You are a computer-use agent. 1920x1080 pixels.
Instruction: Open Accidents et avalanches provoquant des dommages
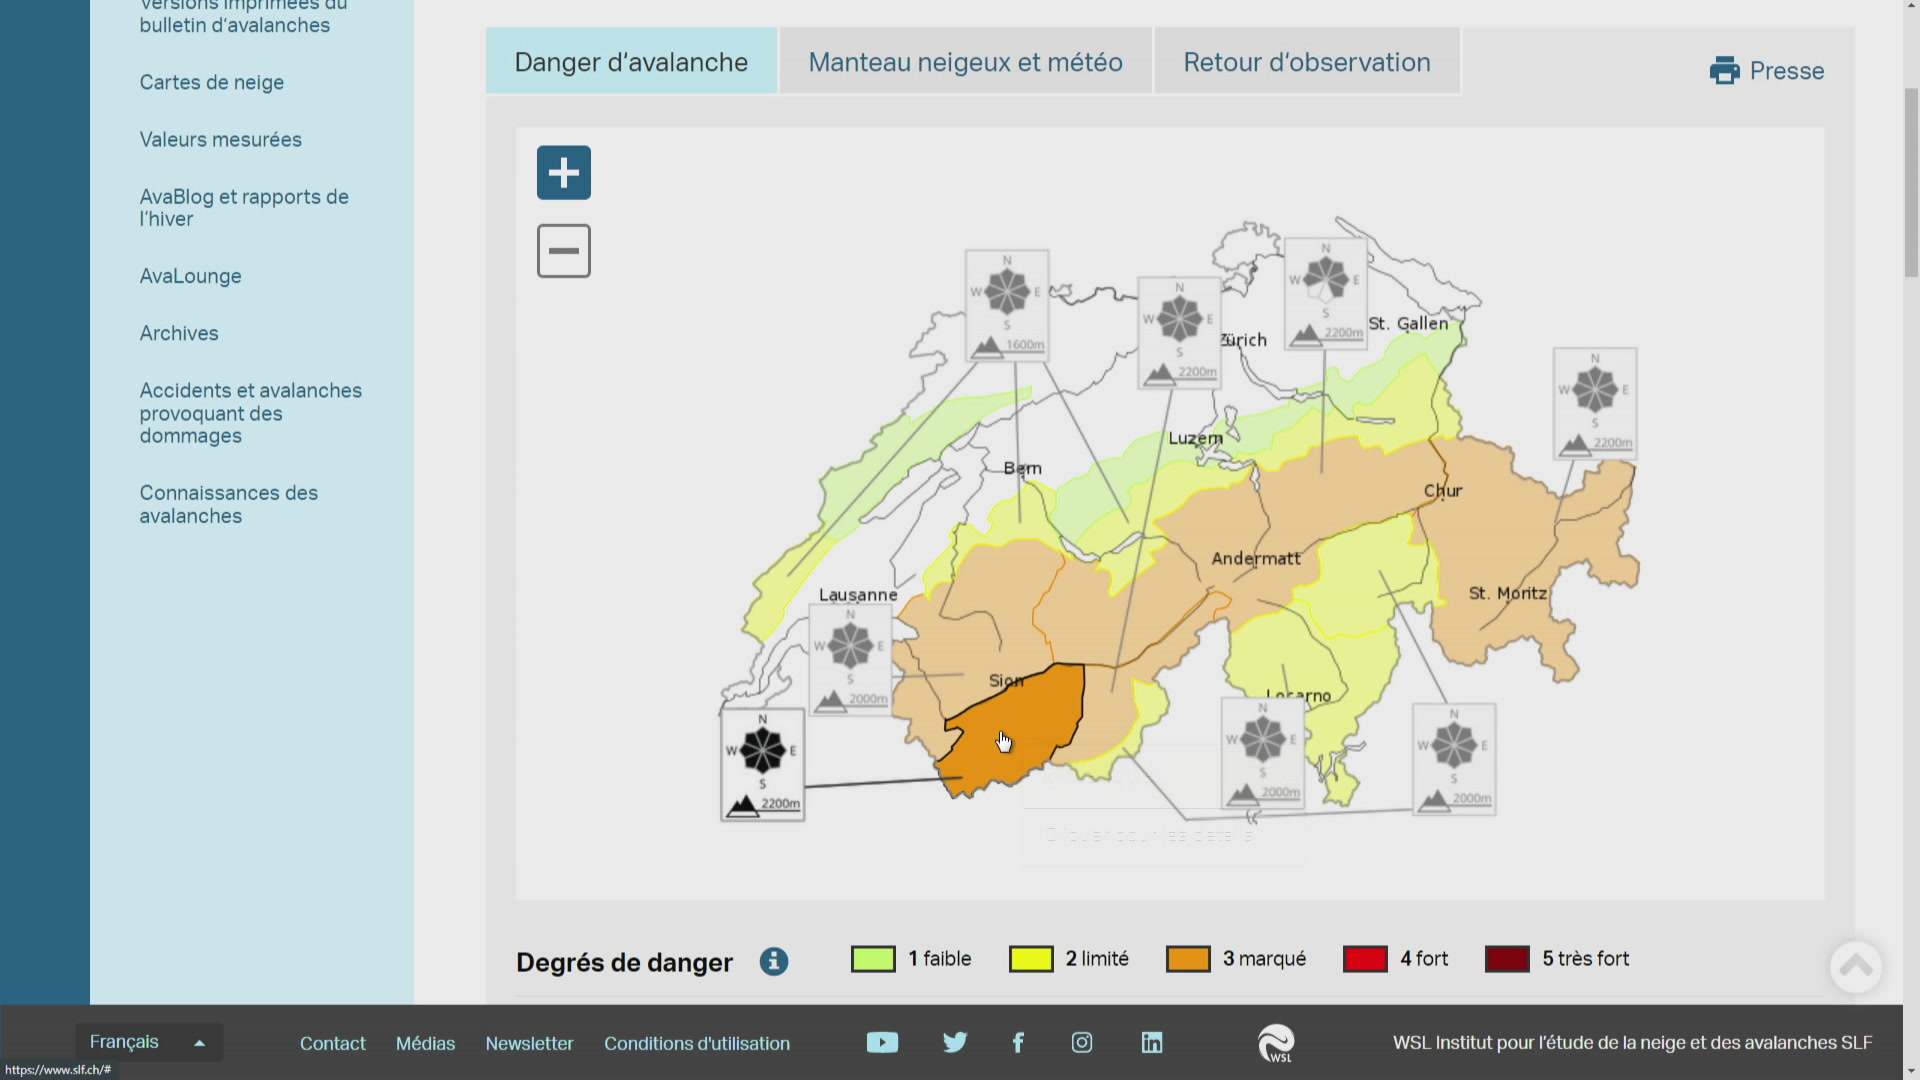point(251,413)
